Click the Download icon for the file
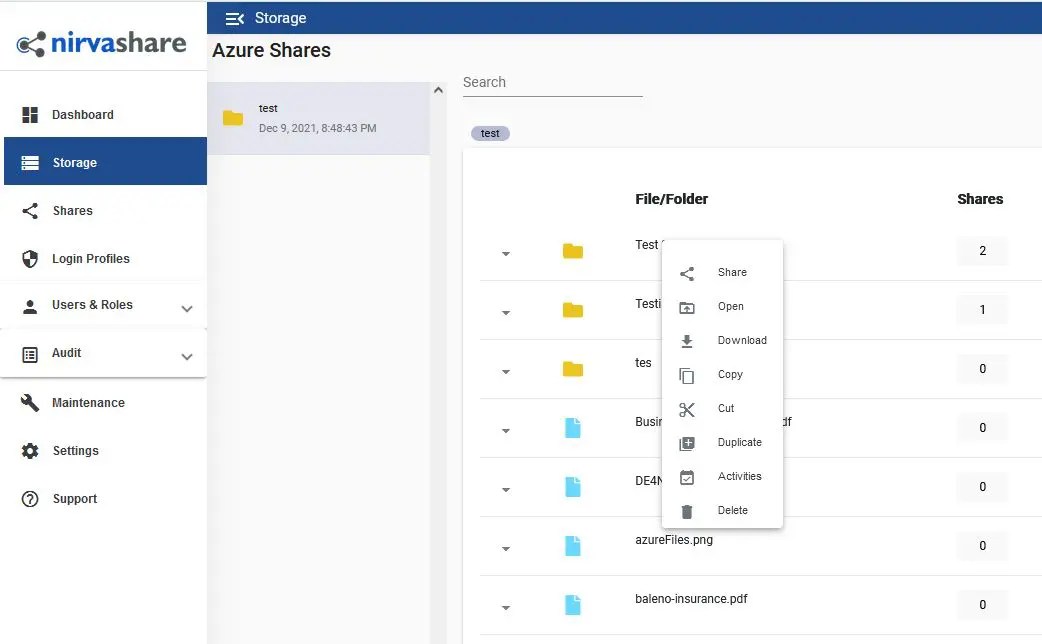 (x=687, y=340)
